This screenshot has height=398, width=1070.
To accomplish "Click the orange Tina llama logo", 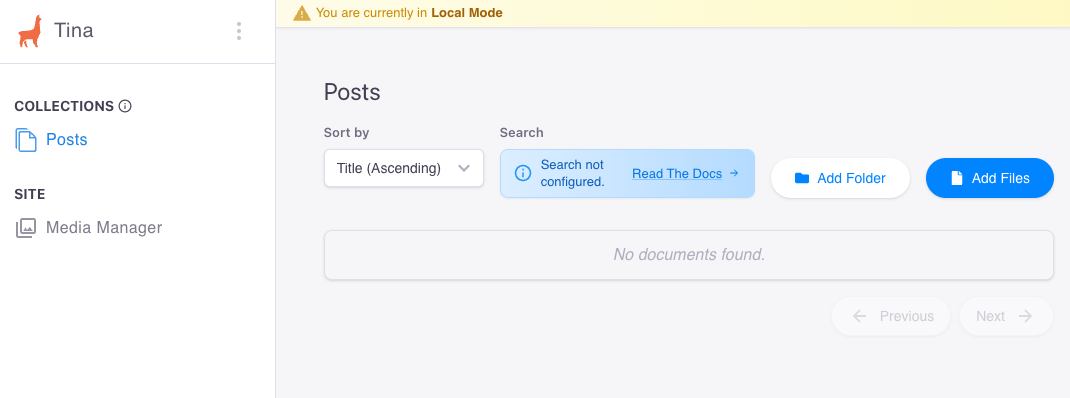I will point(29,31).
